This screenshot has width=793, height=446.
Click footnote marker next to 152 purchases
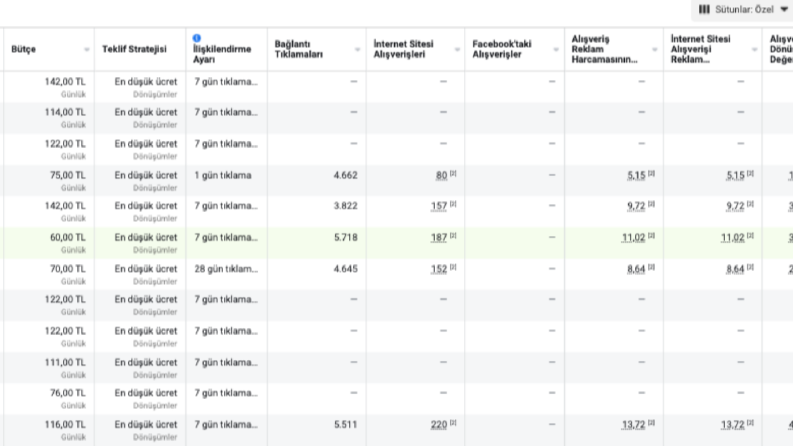(x=453, y=267)
